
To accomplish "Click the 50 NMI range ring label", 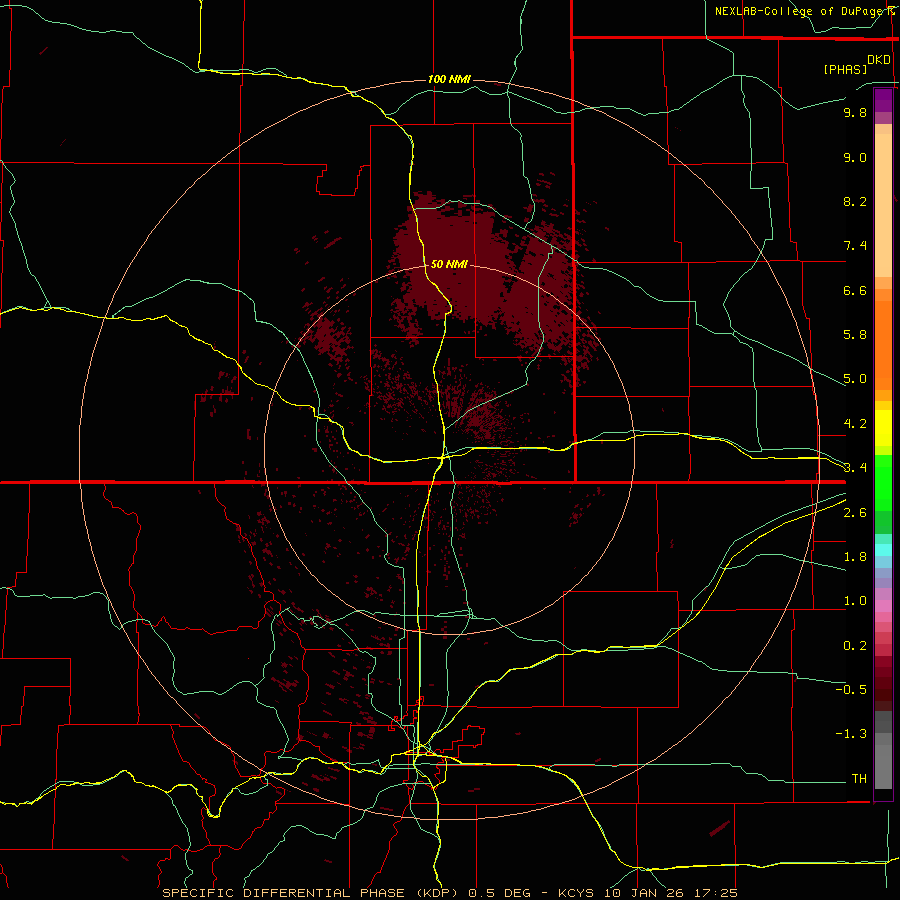I will [449, 264].
